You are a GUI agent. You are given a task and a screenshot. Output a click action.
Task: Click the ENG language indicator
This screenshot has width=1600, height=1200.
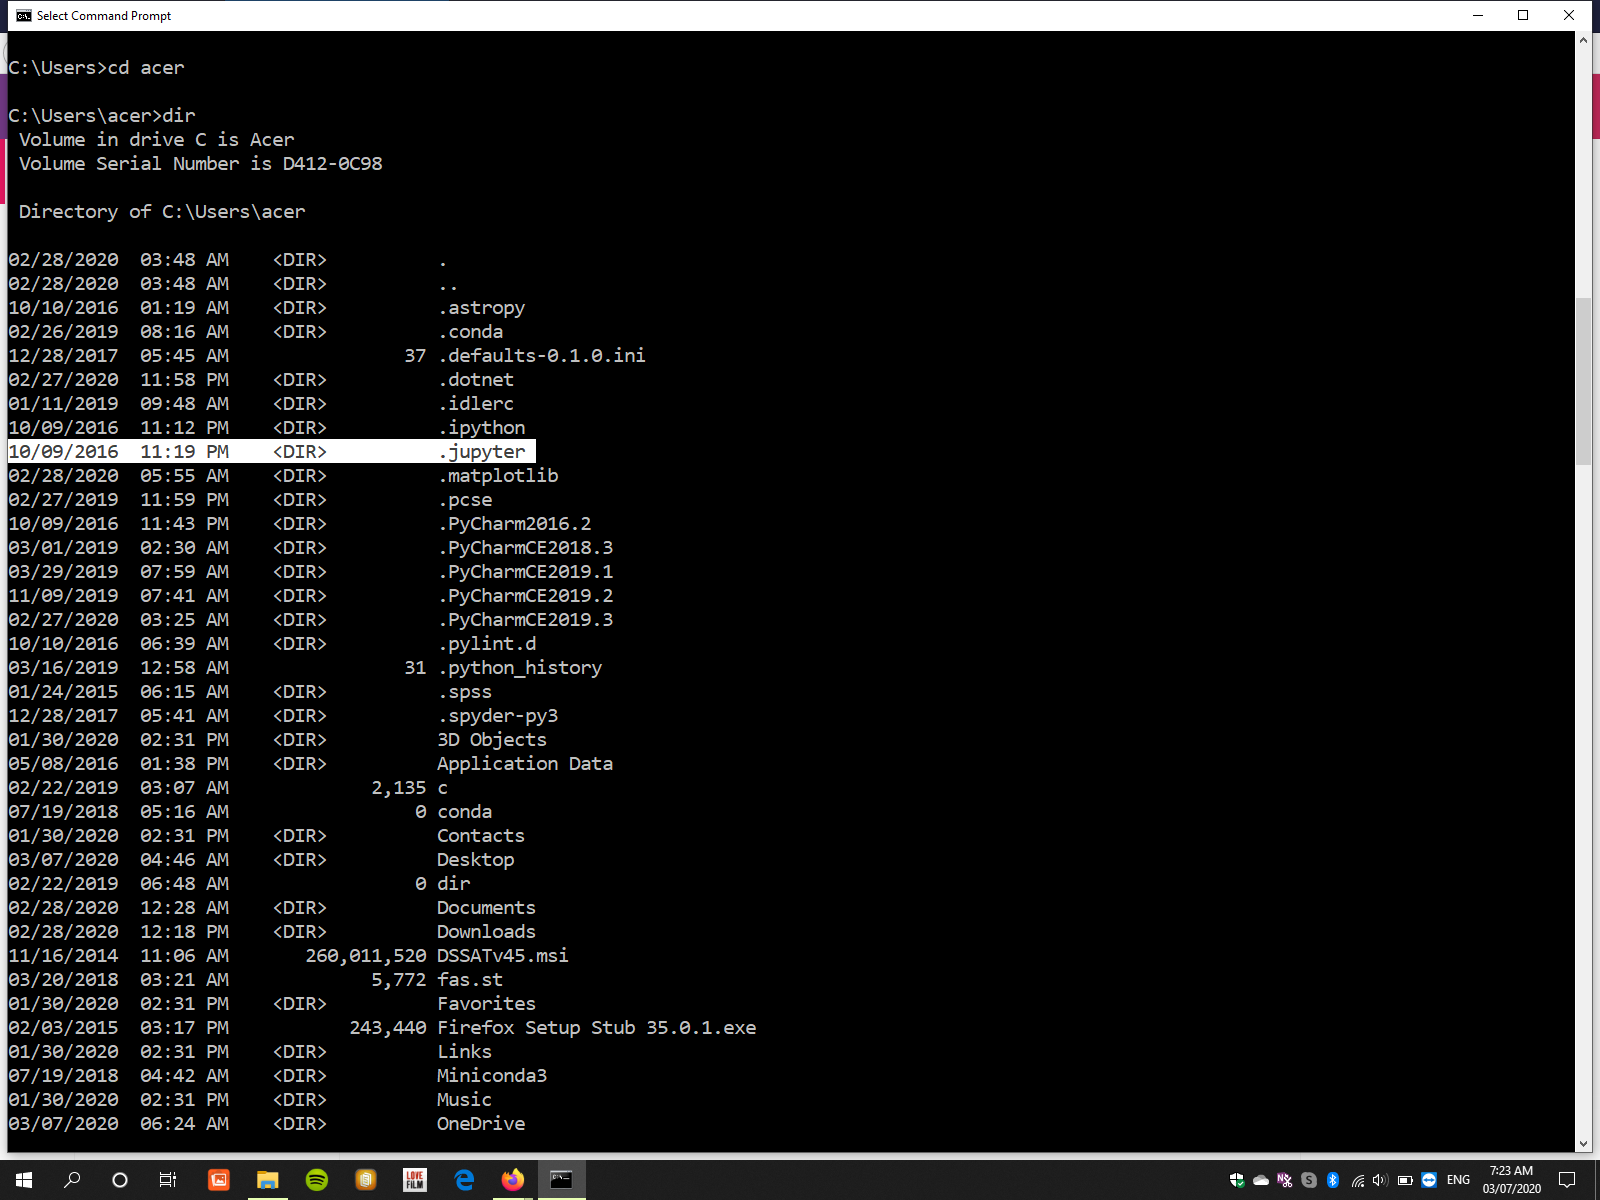(x=1458, y=1180)
